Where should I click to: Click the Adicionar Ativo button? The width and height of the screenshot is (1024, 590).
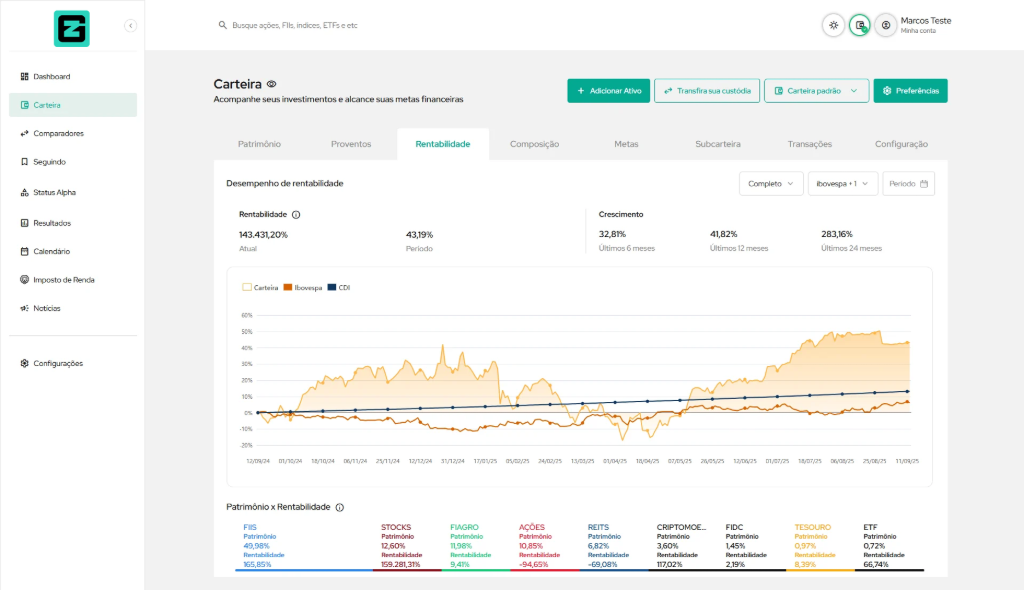click(x=609, y=91)
